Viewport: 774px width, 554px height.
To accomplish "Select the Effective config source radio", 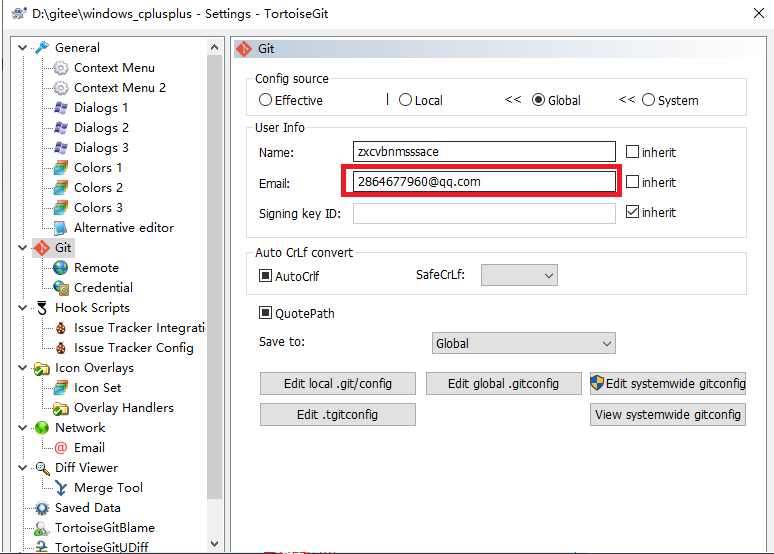I will (266, 100).
